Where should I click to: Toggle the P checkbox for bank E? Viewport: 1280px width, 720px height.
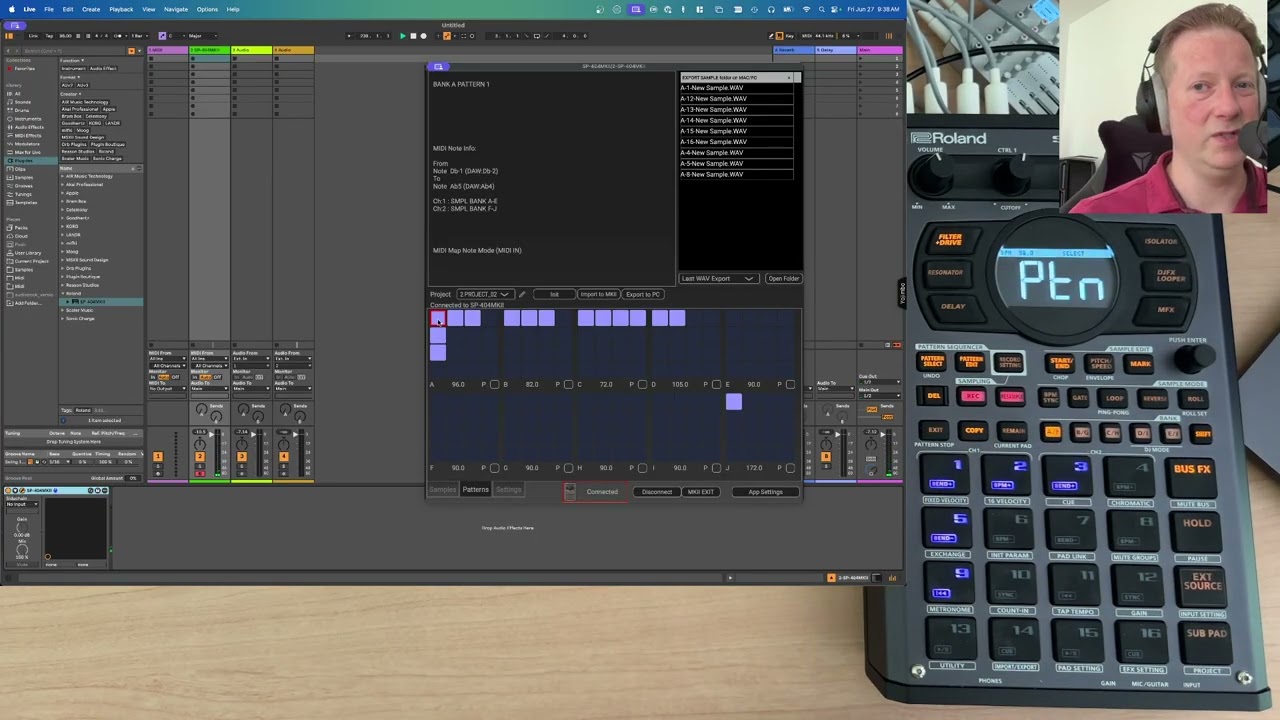pyautogui.click(x=790, y=384)
